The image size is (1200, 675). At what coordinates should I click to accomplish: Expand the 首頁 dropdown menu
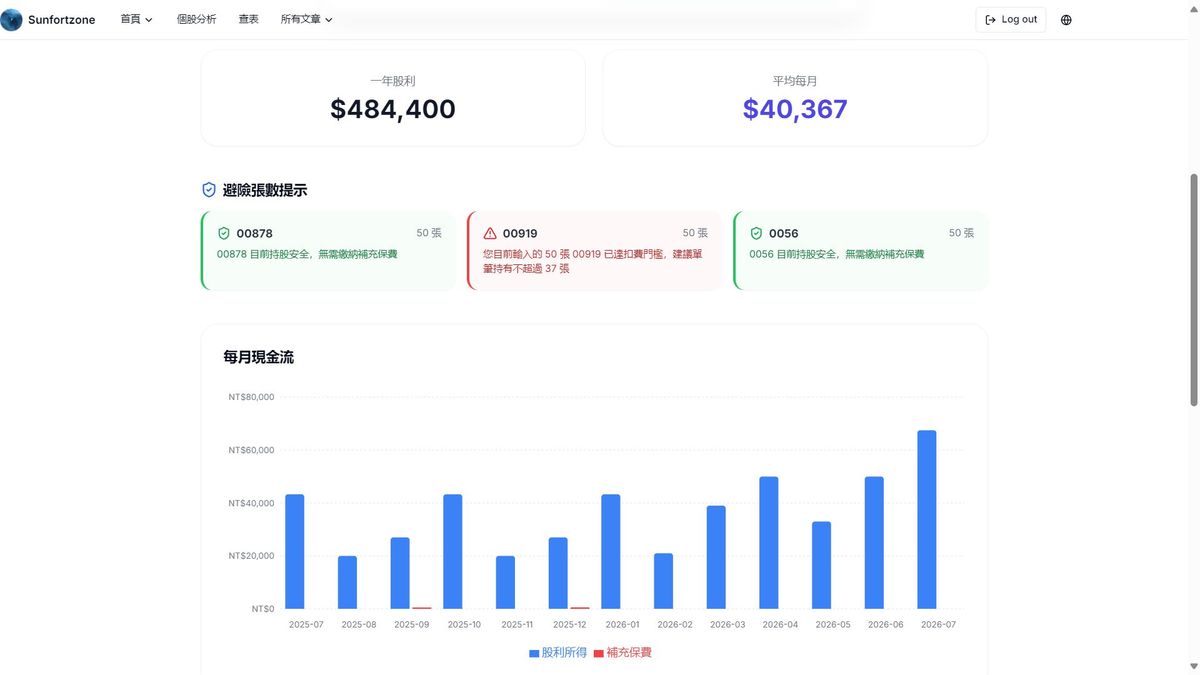pyautogui.click(x=136, y=19)
